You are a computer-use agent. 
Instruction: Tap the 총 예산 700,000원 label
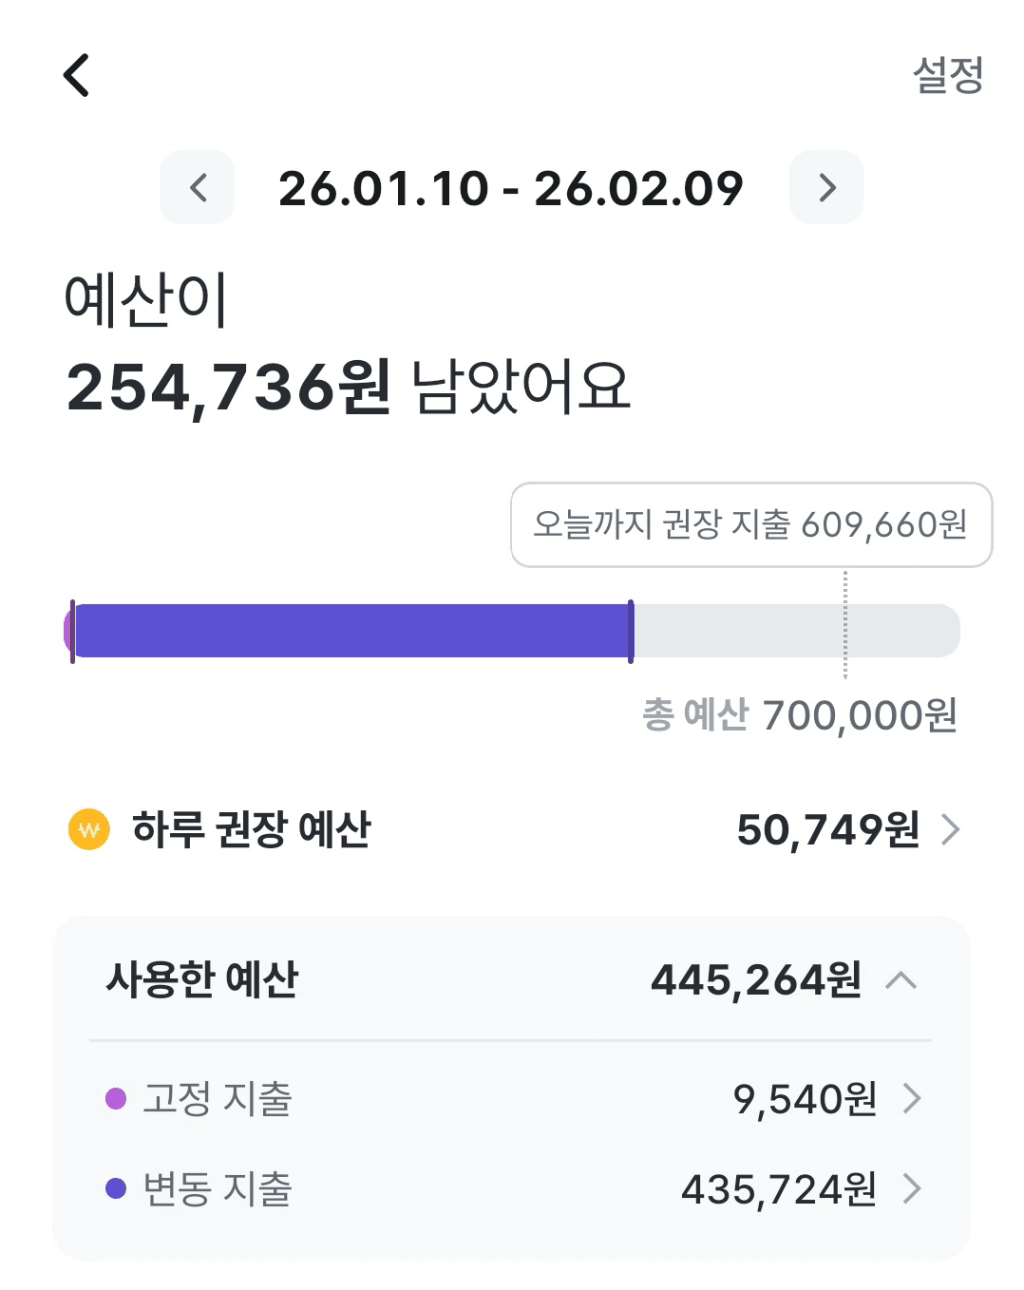tap(799, 716)
